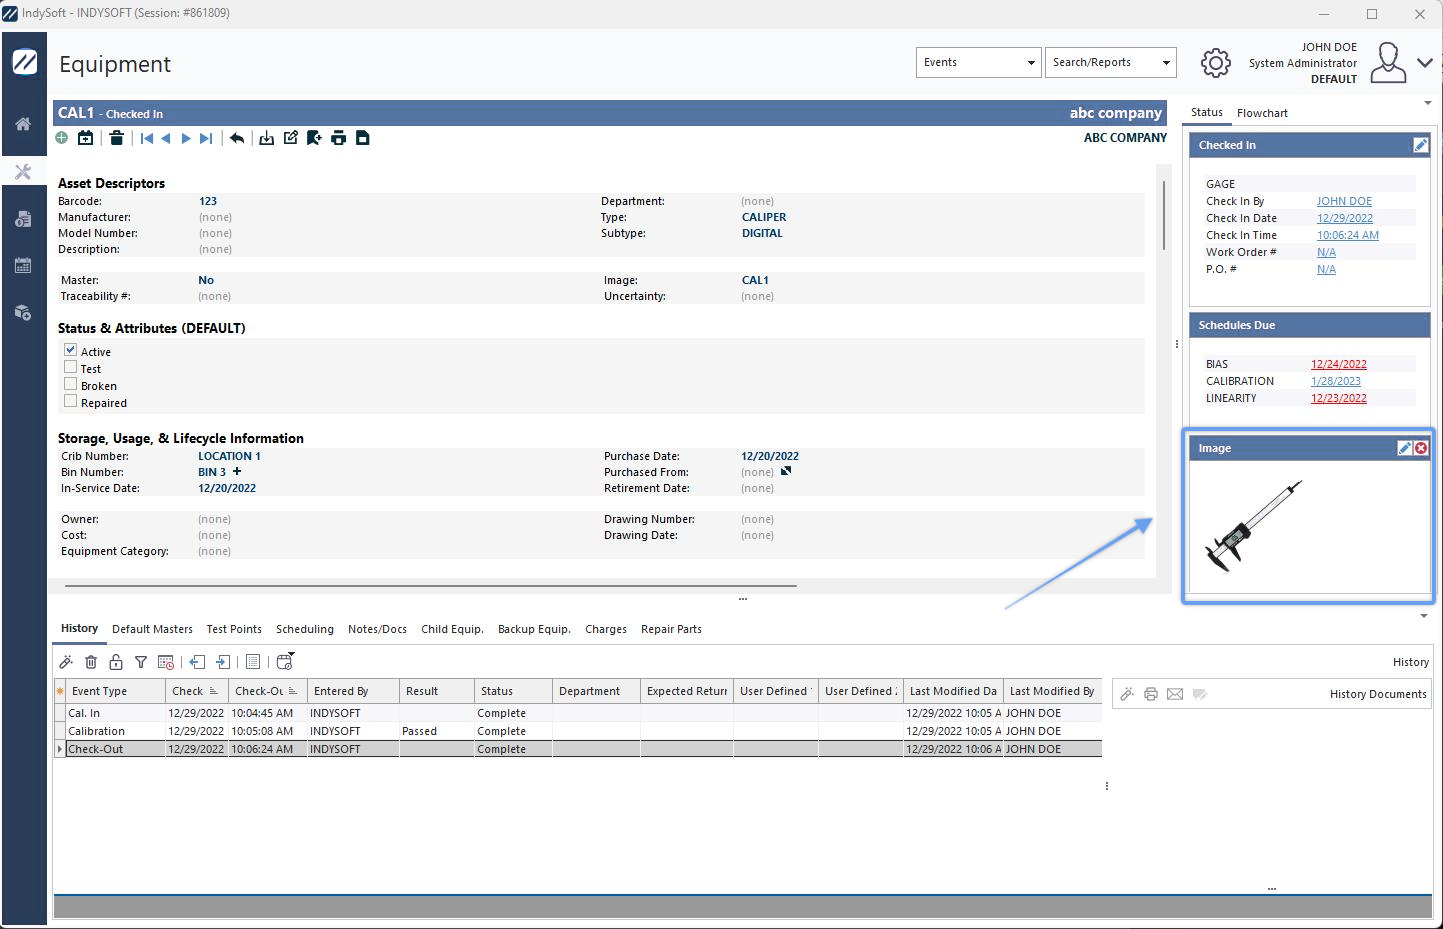Viewport: 1443px width, 929px height.
Task: Click the download/import tray icon
Action: (x=266, y=138)
